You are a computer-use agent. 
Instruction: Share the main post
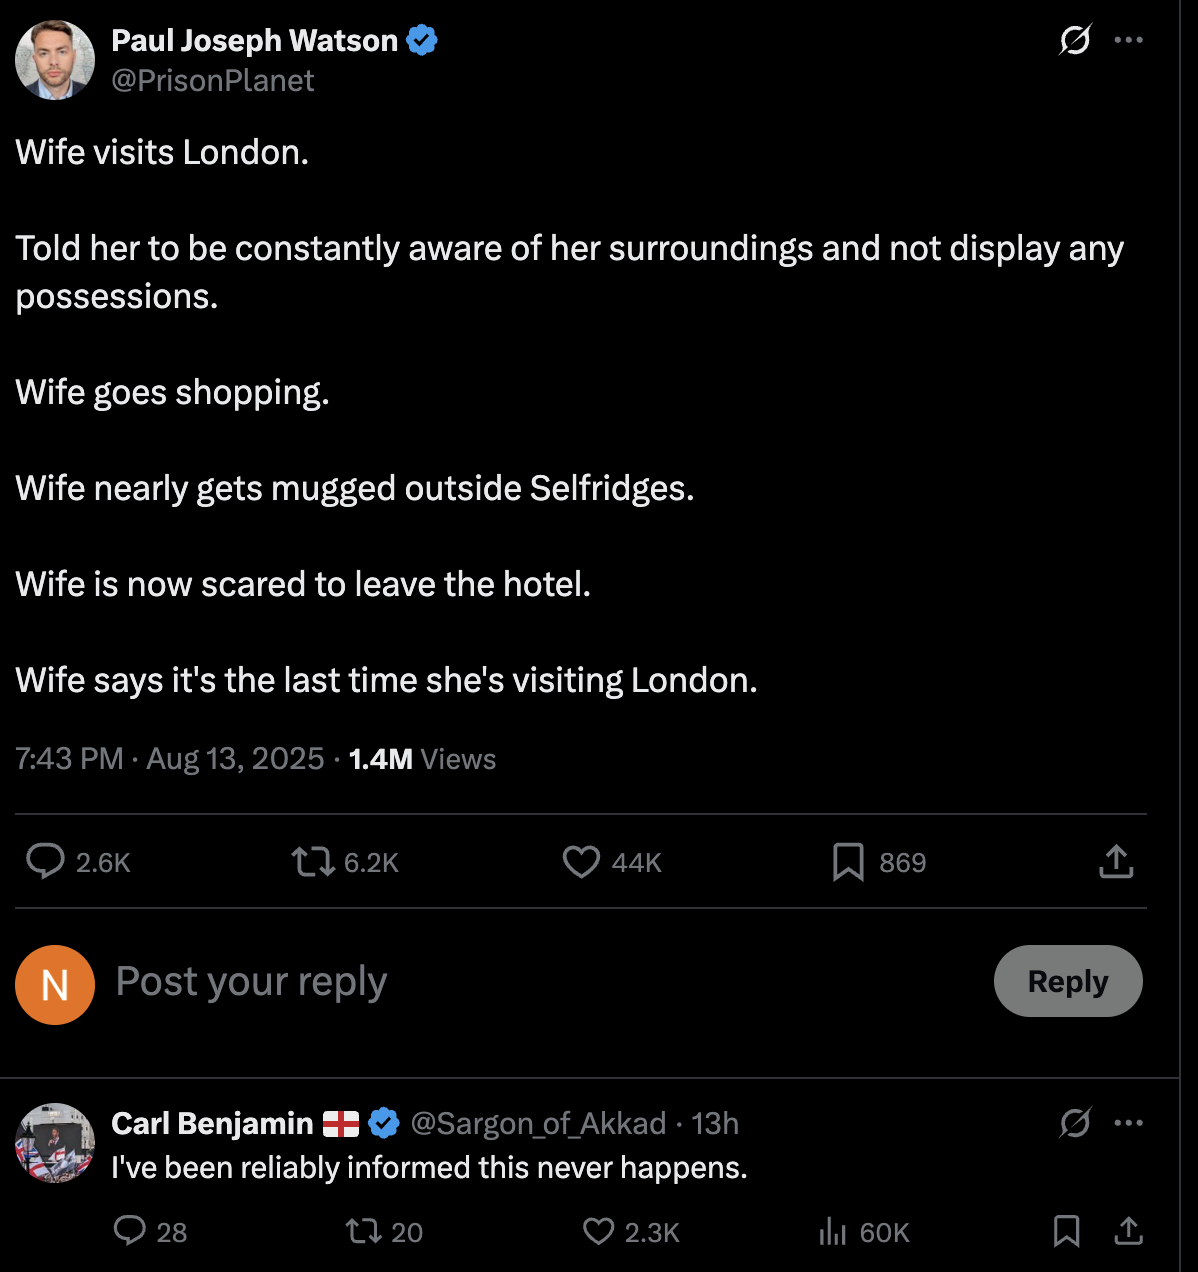coord(1115,861)
